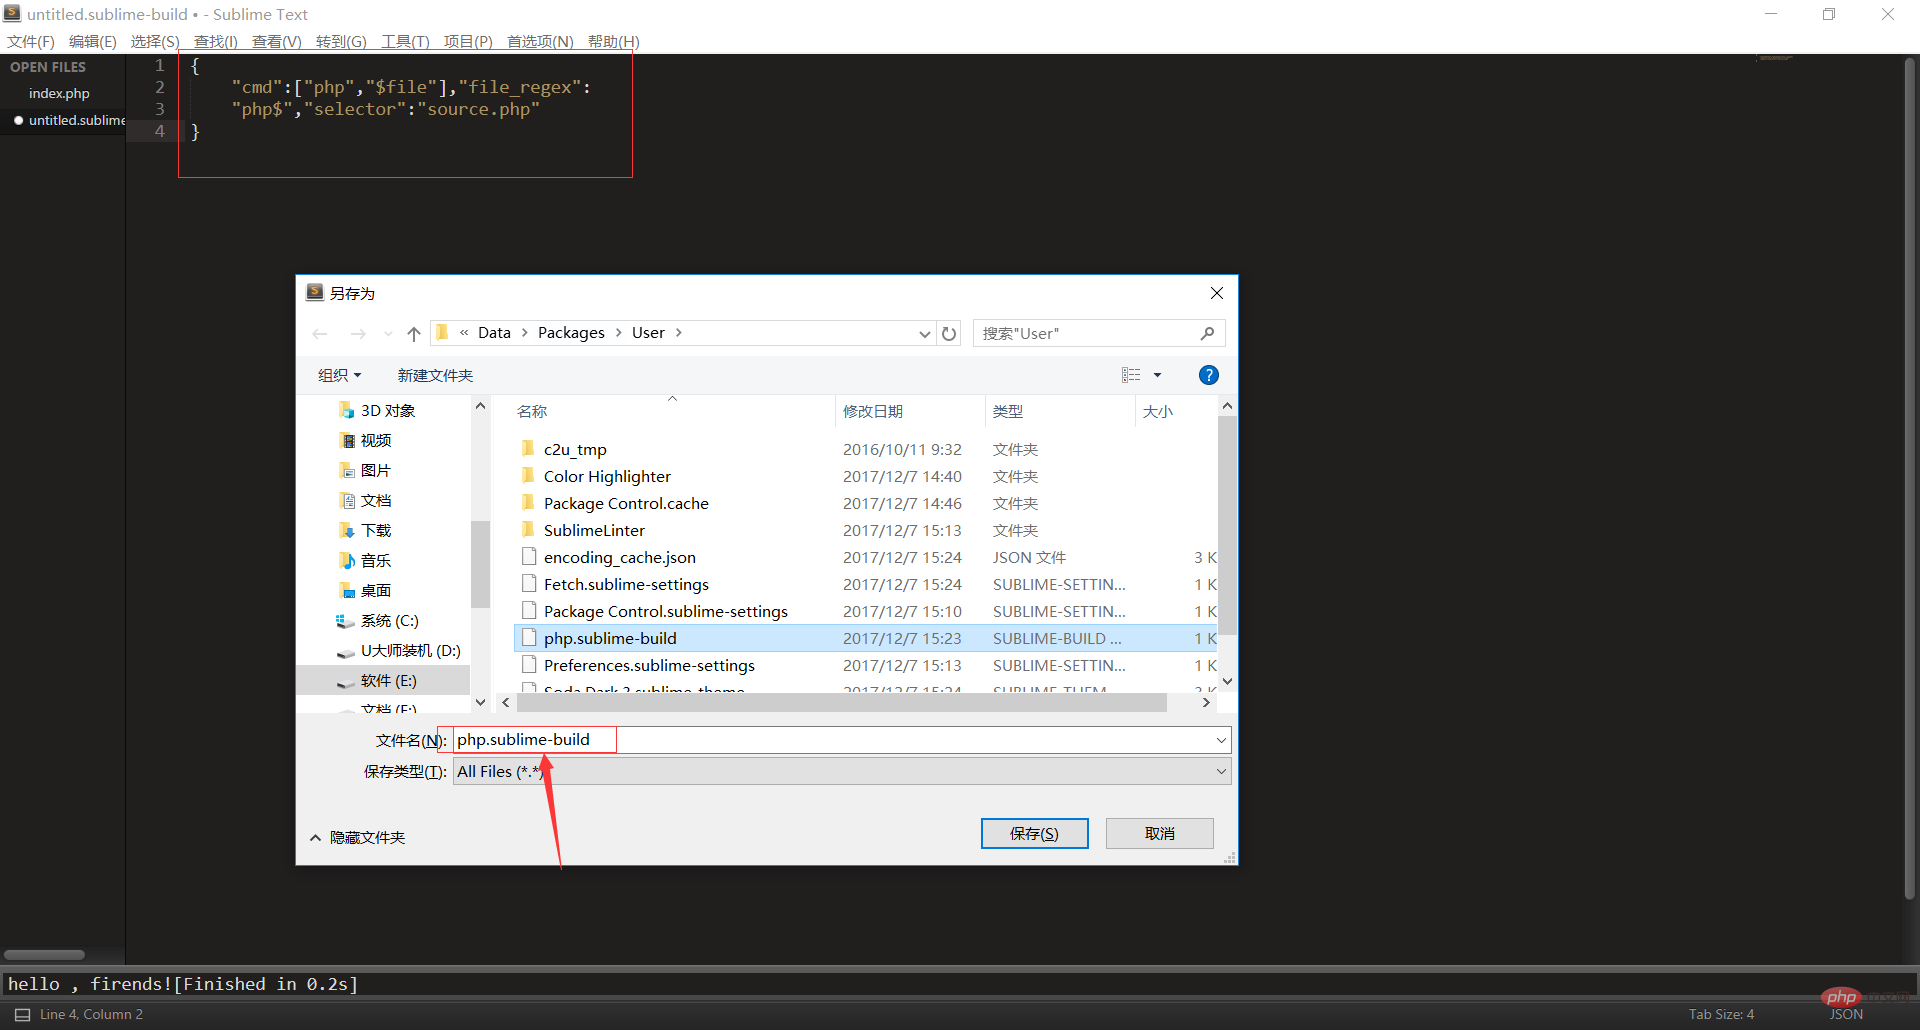The width and height of the screenshot is (1920, 1030).
Task: Sort files by 类型 column
Action: tap(1008, 411)
